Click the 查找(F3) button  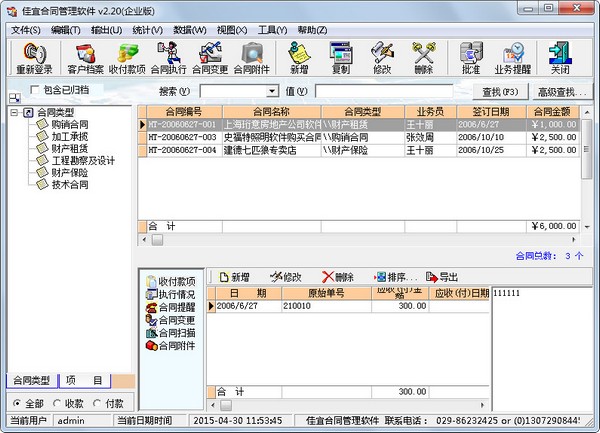(500, 92)
